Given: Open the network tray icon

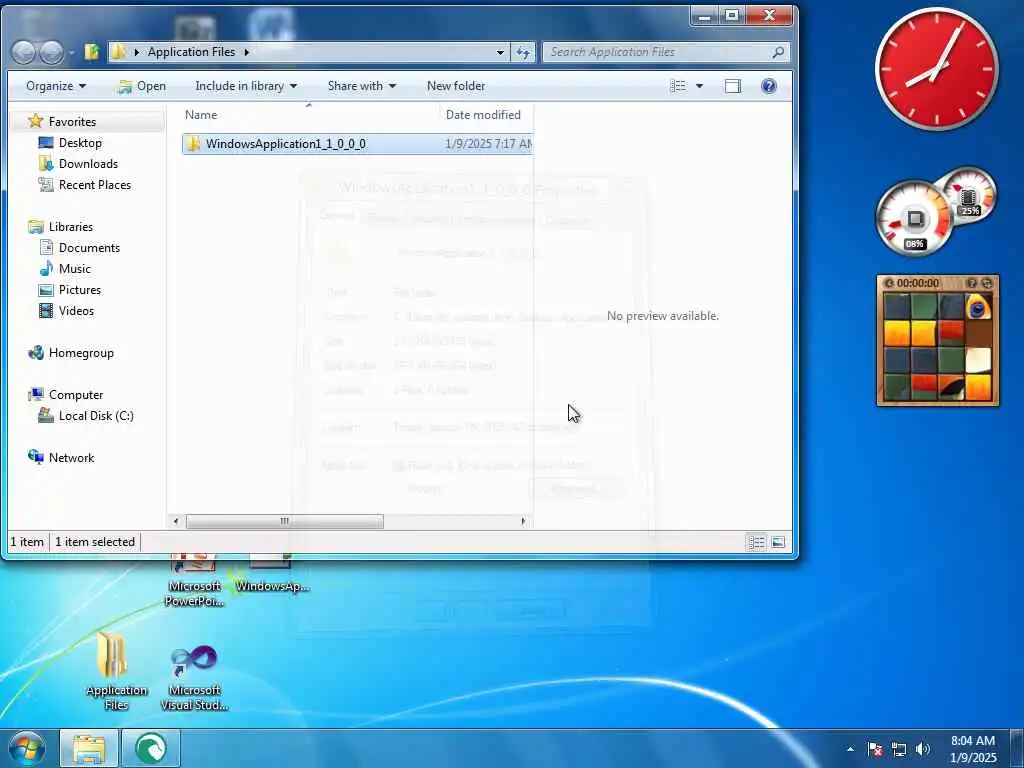Looking at the screenshot, I should [x=899, y=749].
